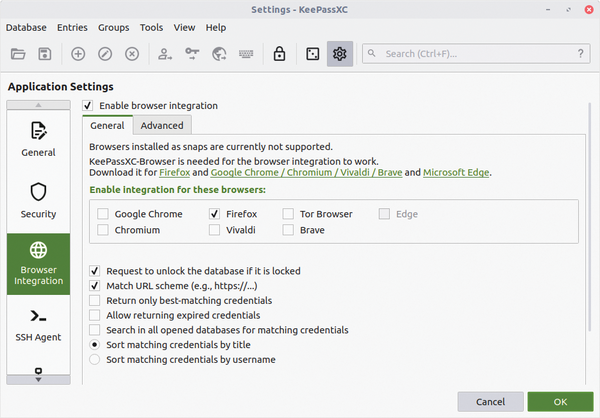The image size is (600, 418).
Task: Click the settings panel vertical scrollbar
Action: pyautogui.click(x=590, y=217)
